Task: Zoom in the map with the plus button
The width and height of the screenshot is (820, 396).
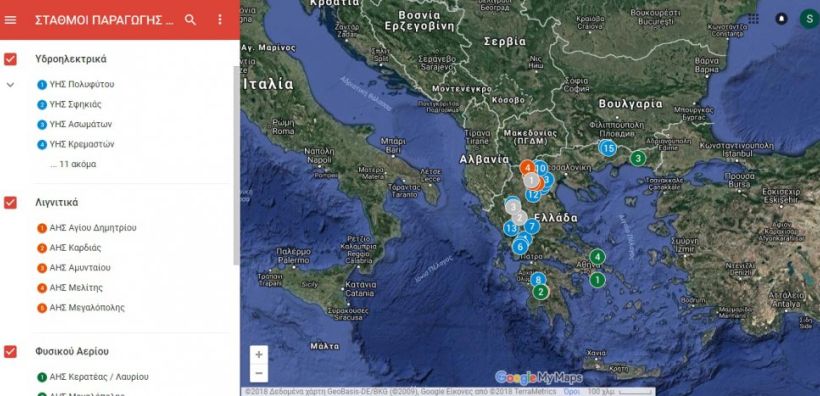Action: tap(259, 355)
